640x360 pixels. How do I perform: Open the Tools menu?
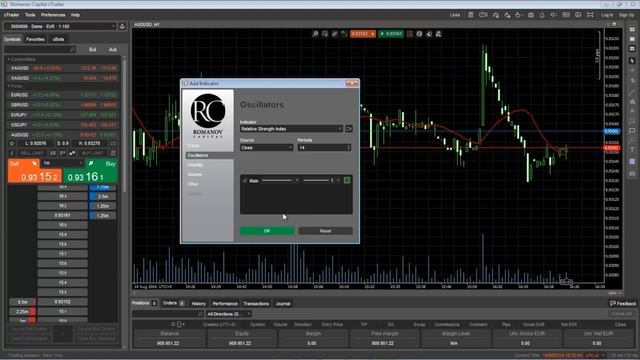tap(30, 15)
